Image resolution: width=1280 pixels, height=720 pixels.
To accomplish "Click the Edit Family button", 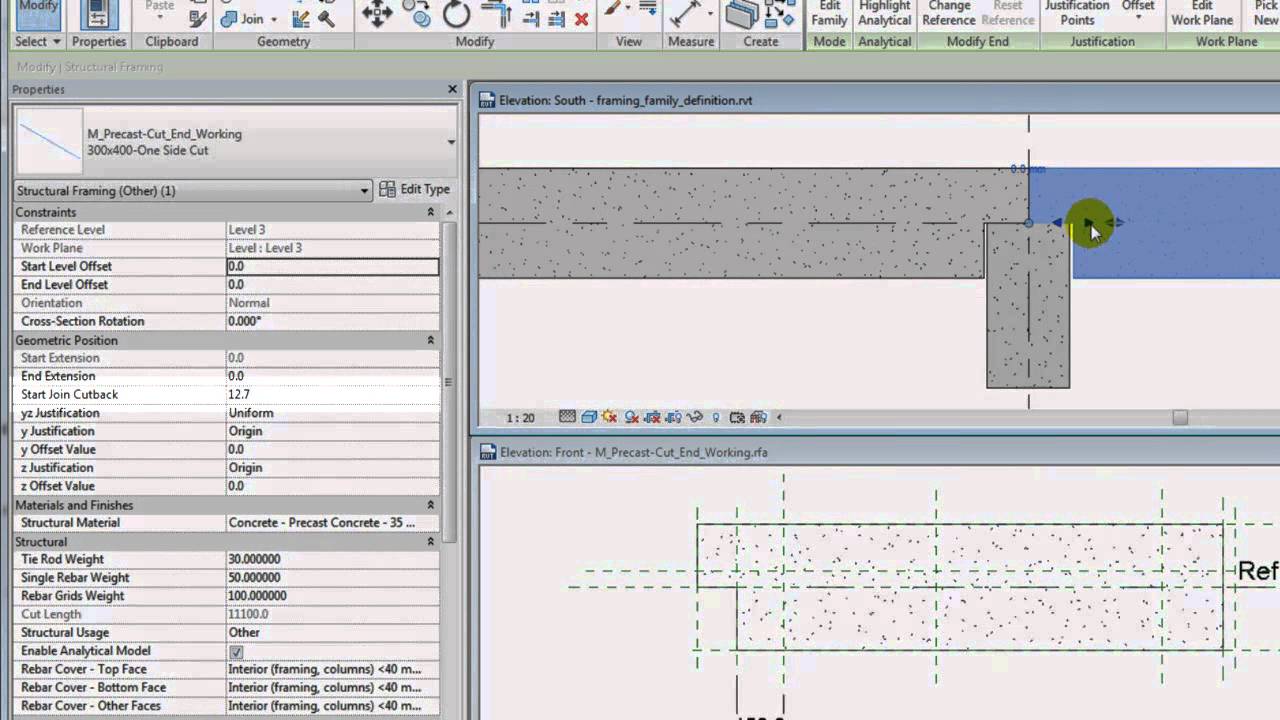I will point(829,13).
